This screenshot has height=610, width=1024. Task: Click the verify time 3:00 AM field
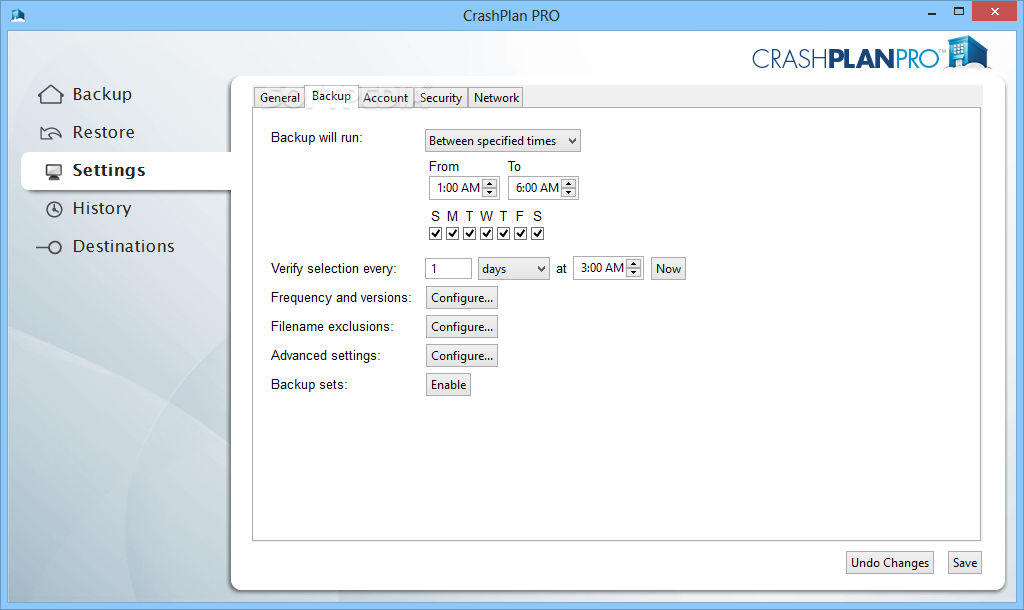click(600, 268)
